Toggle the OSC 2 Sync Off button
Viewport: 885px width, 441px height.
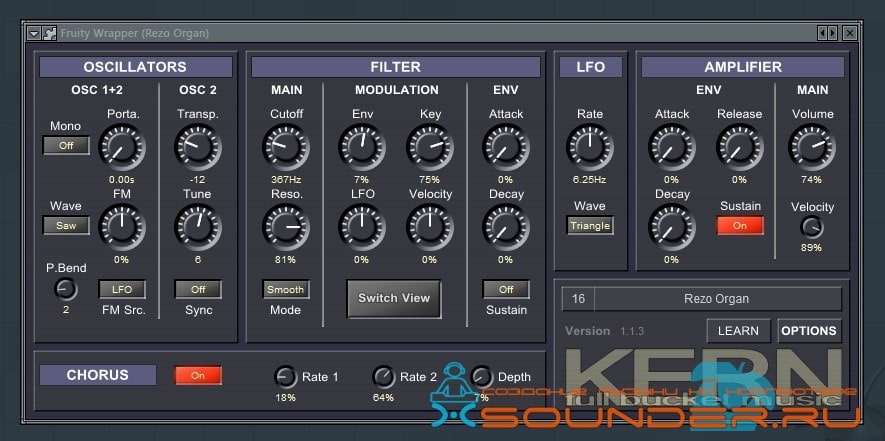(198, 289)
